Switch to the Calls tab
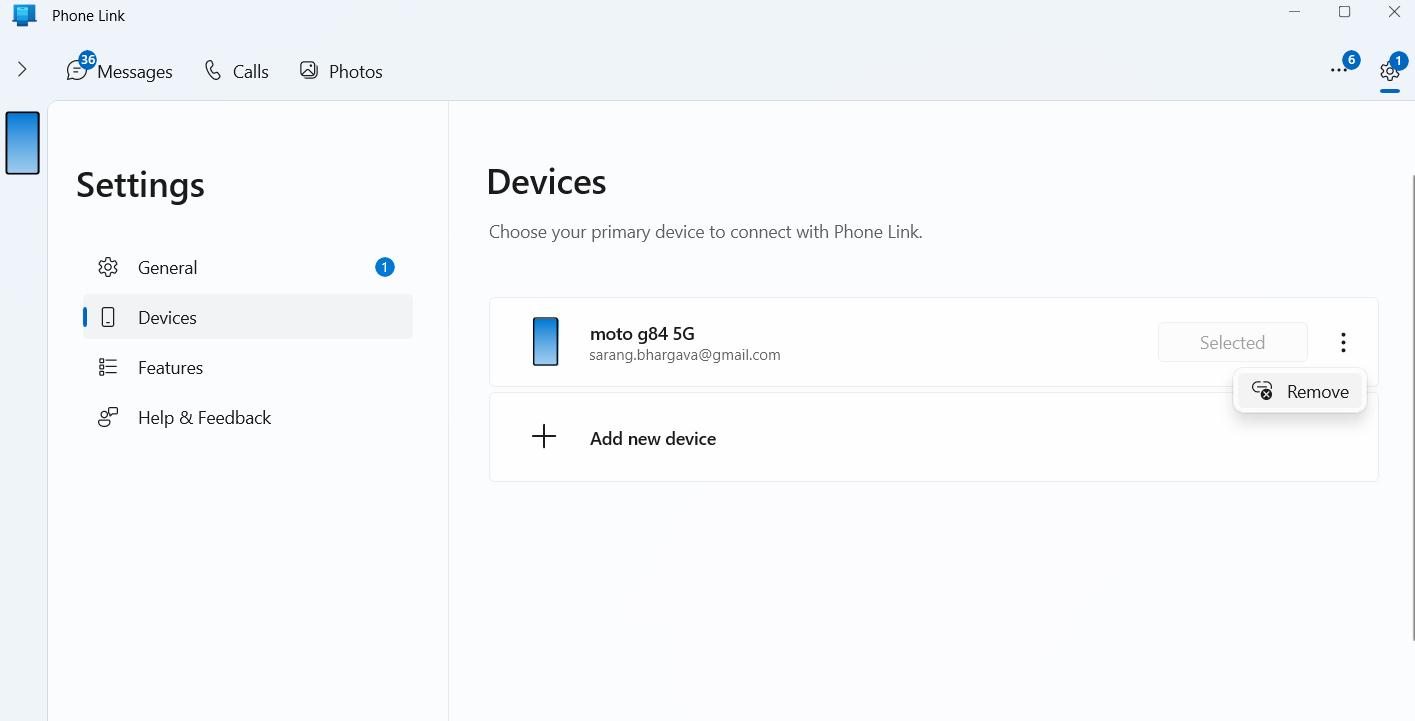 (x=236, y=71)
